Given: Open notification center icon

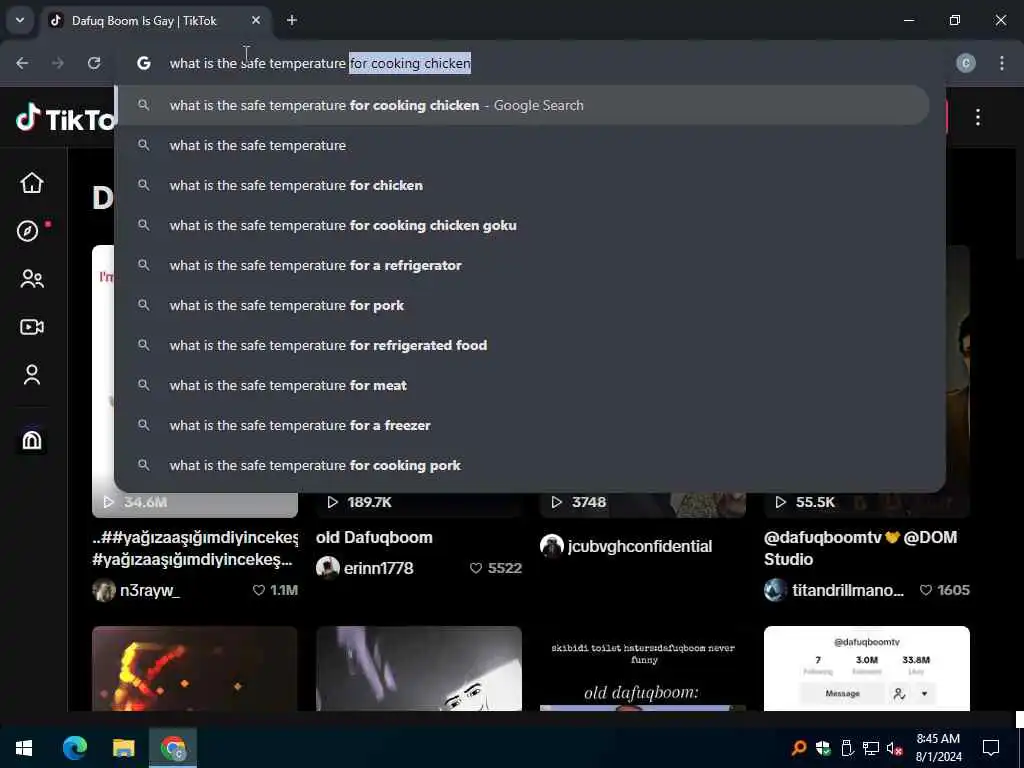Looking at the screenshot, I should click(991, 748).
